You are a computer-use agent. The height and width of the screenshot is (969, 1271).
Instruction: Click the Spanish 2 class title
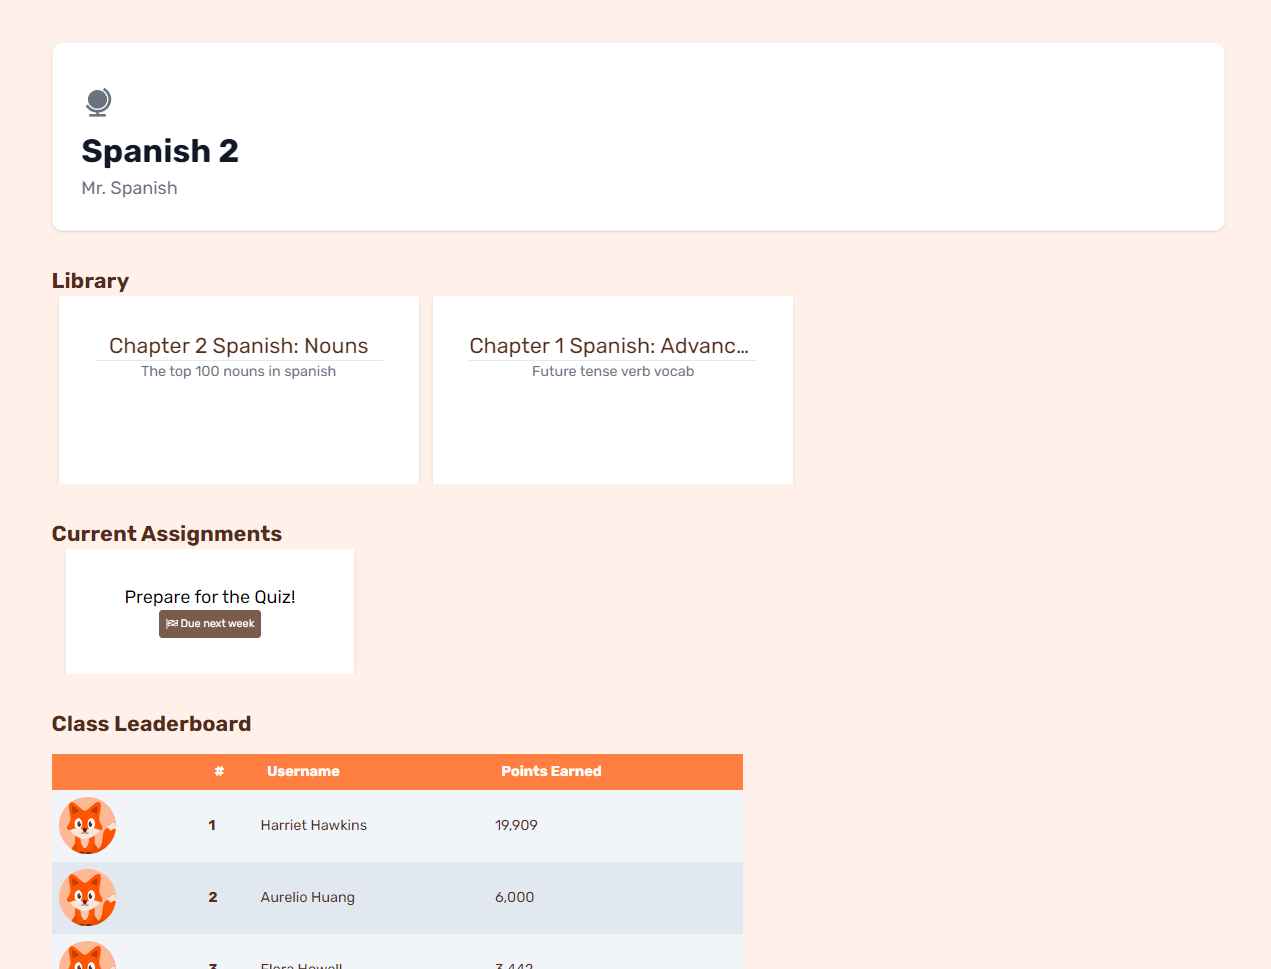(x=160, y=151)
